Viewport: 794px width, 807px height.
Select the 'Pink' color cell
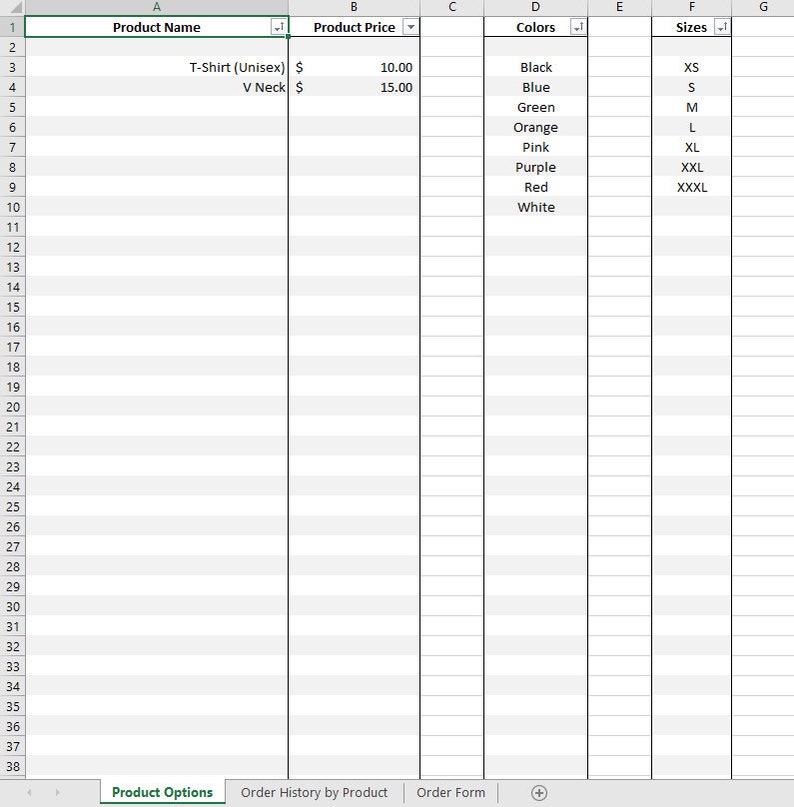(x=536, y=147)
